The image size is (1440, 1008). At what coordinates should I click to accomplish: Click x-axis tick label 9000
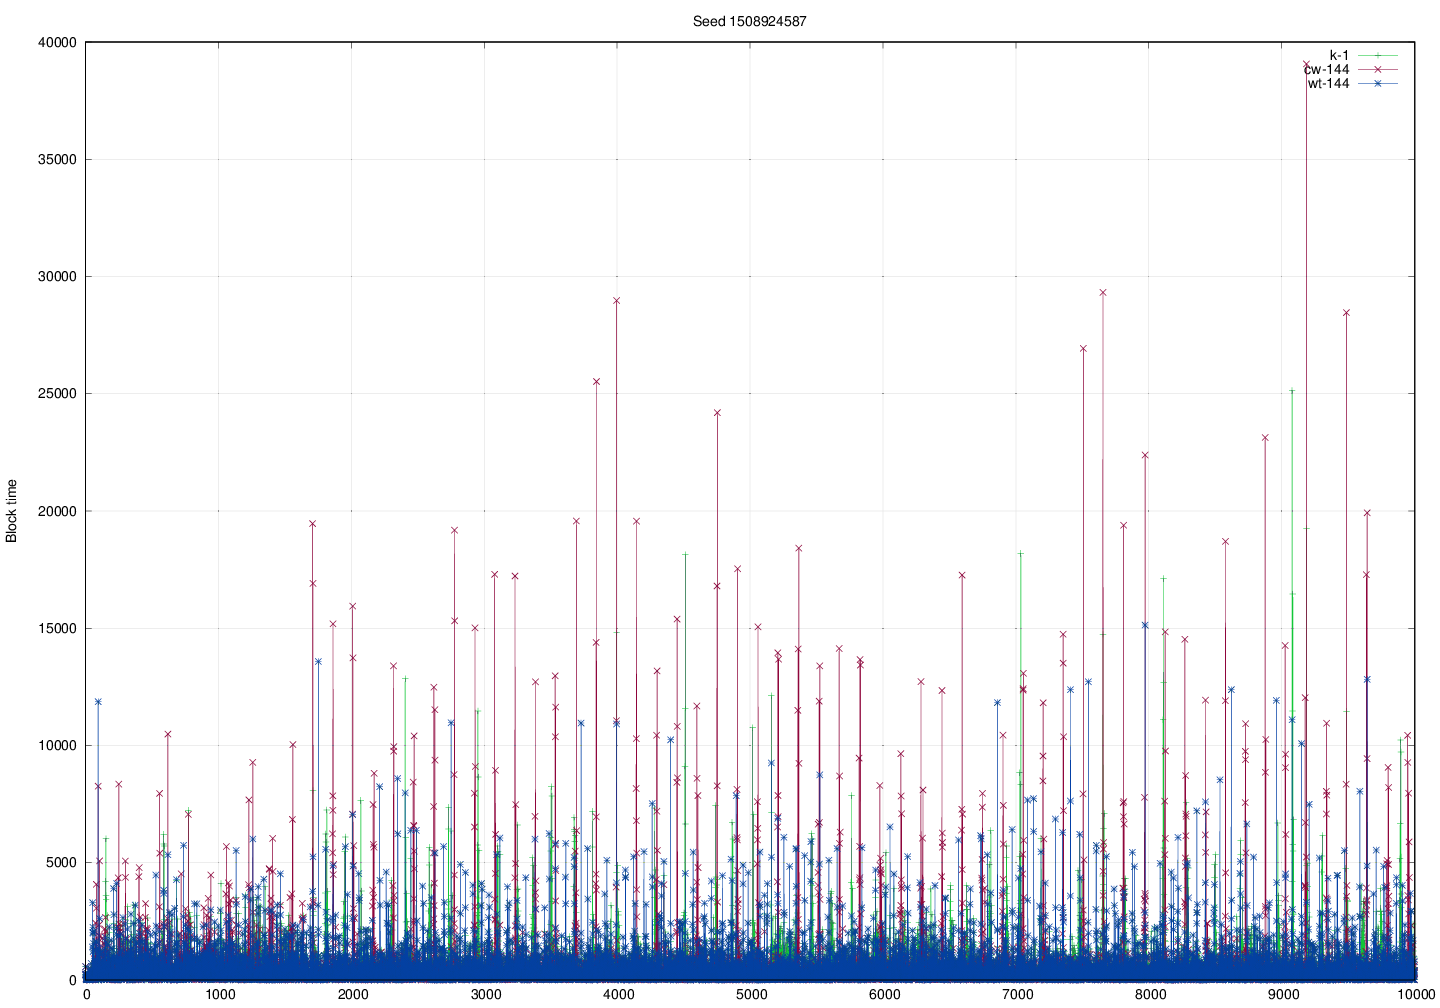[x=1283, y=994]
